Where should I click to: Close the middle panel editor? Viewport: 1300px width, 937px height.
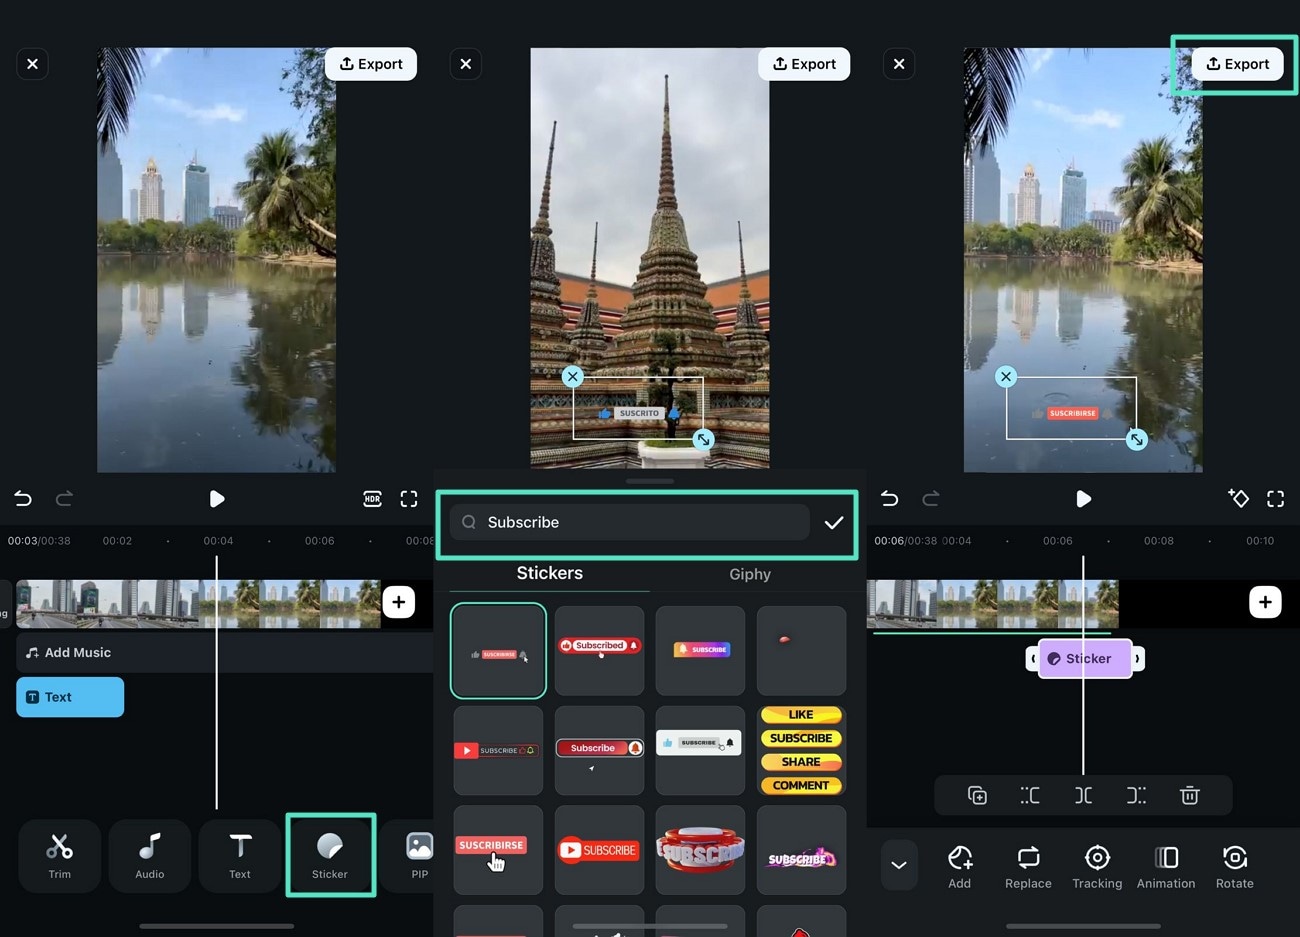(466, 64)
